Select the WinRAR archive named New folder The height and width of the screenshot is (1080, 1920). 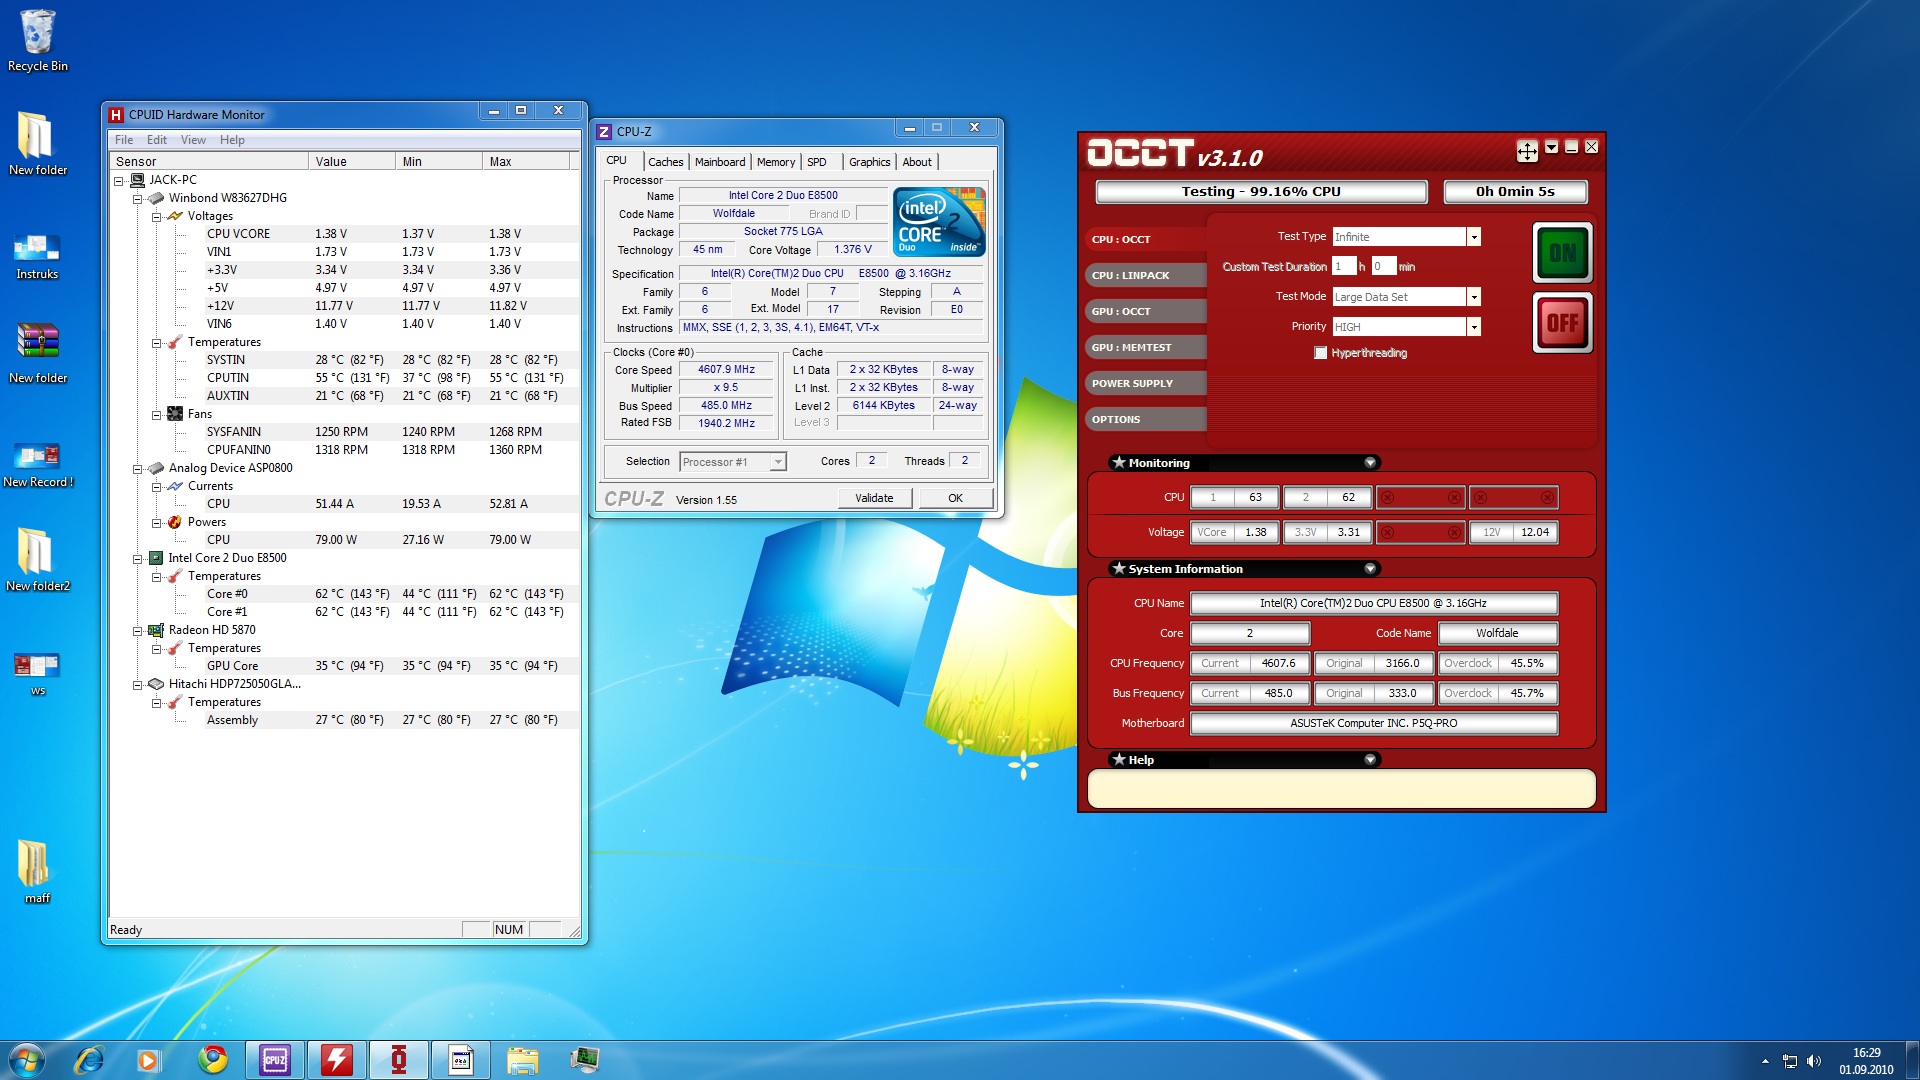(x=37, y=352)
